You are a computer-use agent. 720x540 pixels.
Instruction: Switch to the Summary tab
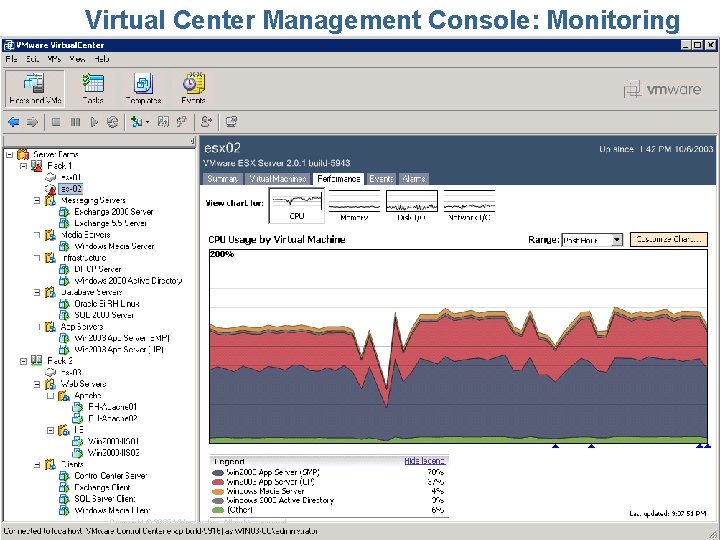click(x=223, y=179)
